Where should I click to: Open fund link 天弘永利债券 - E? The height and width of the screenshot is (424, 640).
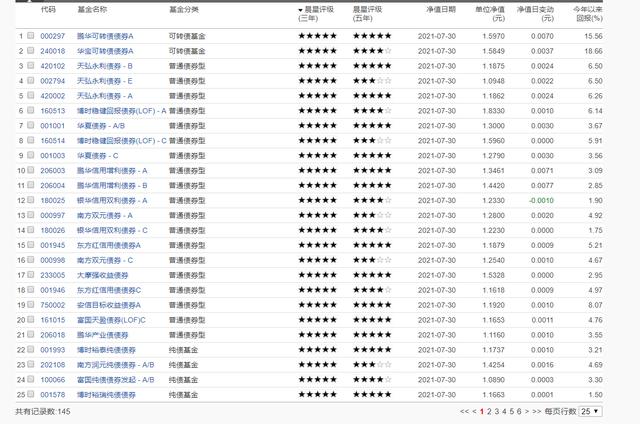click(x=104, y=81)
